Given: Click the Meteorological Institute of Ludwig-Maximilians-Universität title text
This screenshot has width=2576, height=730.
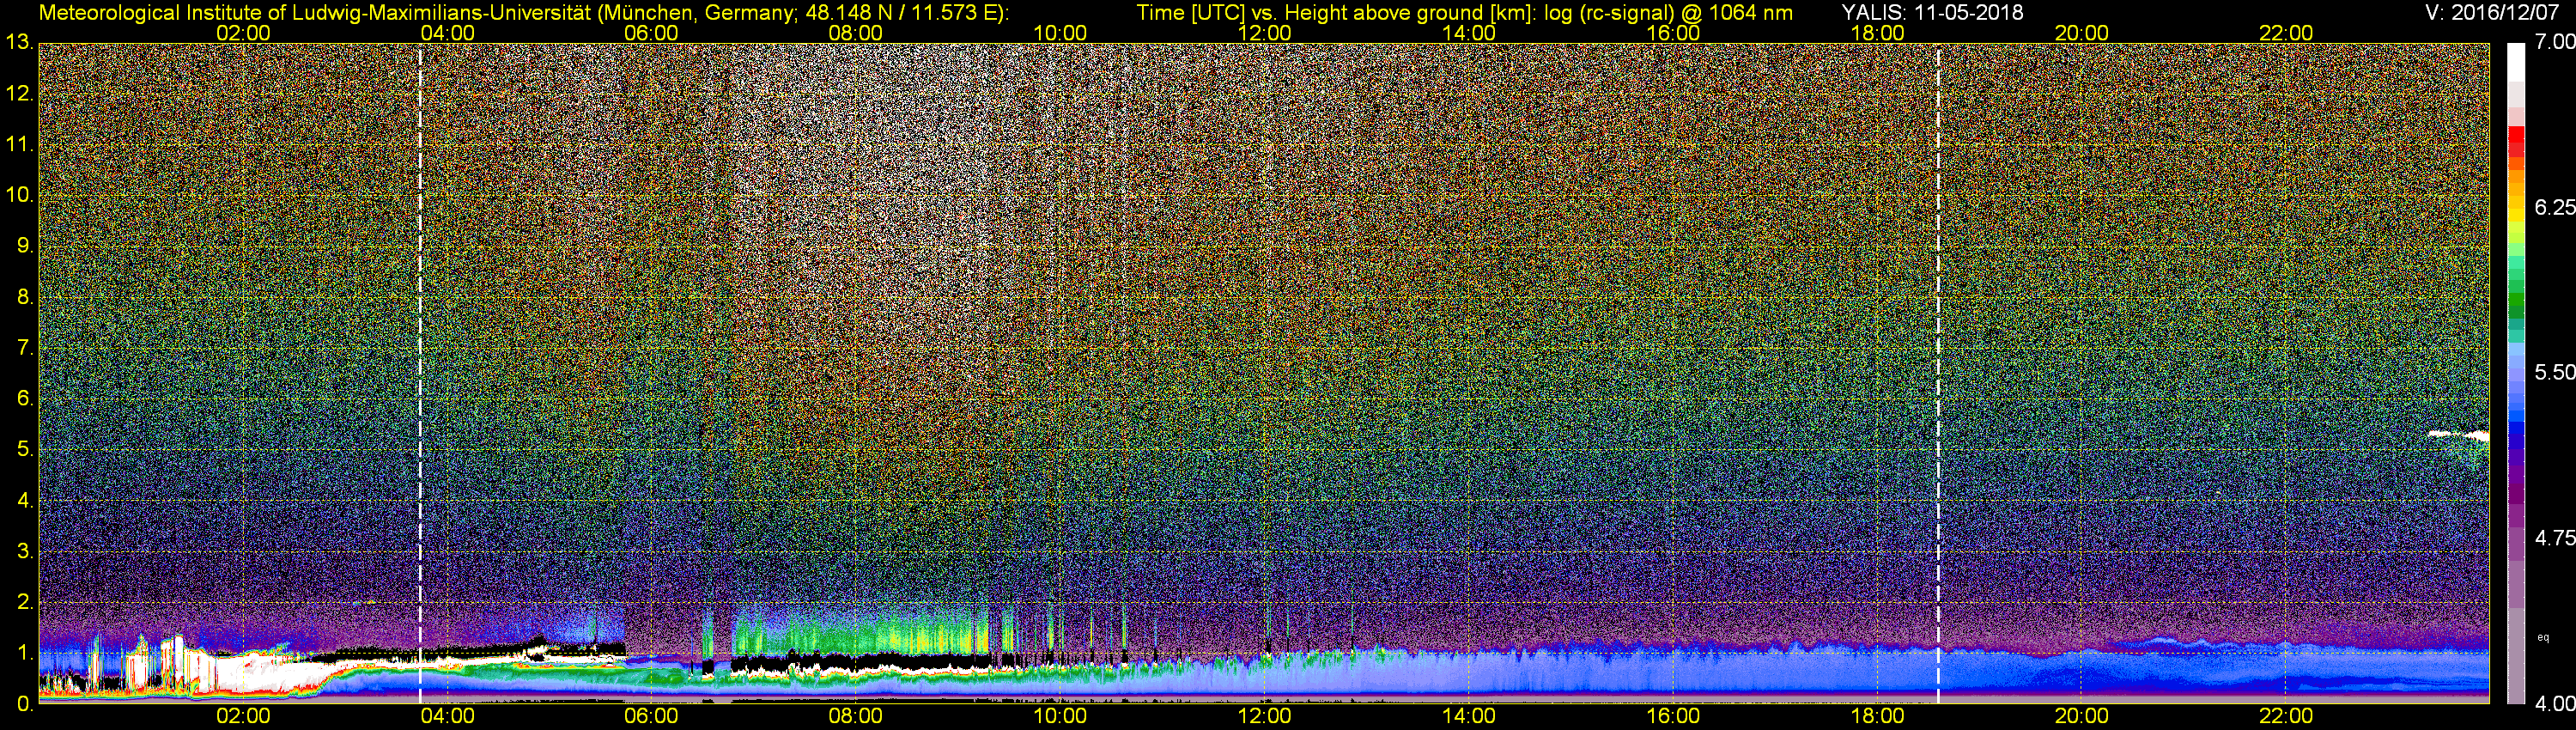Looking at the screenshot, I should [x=524, y=12].
